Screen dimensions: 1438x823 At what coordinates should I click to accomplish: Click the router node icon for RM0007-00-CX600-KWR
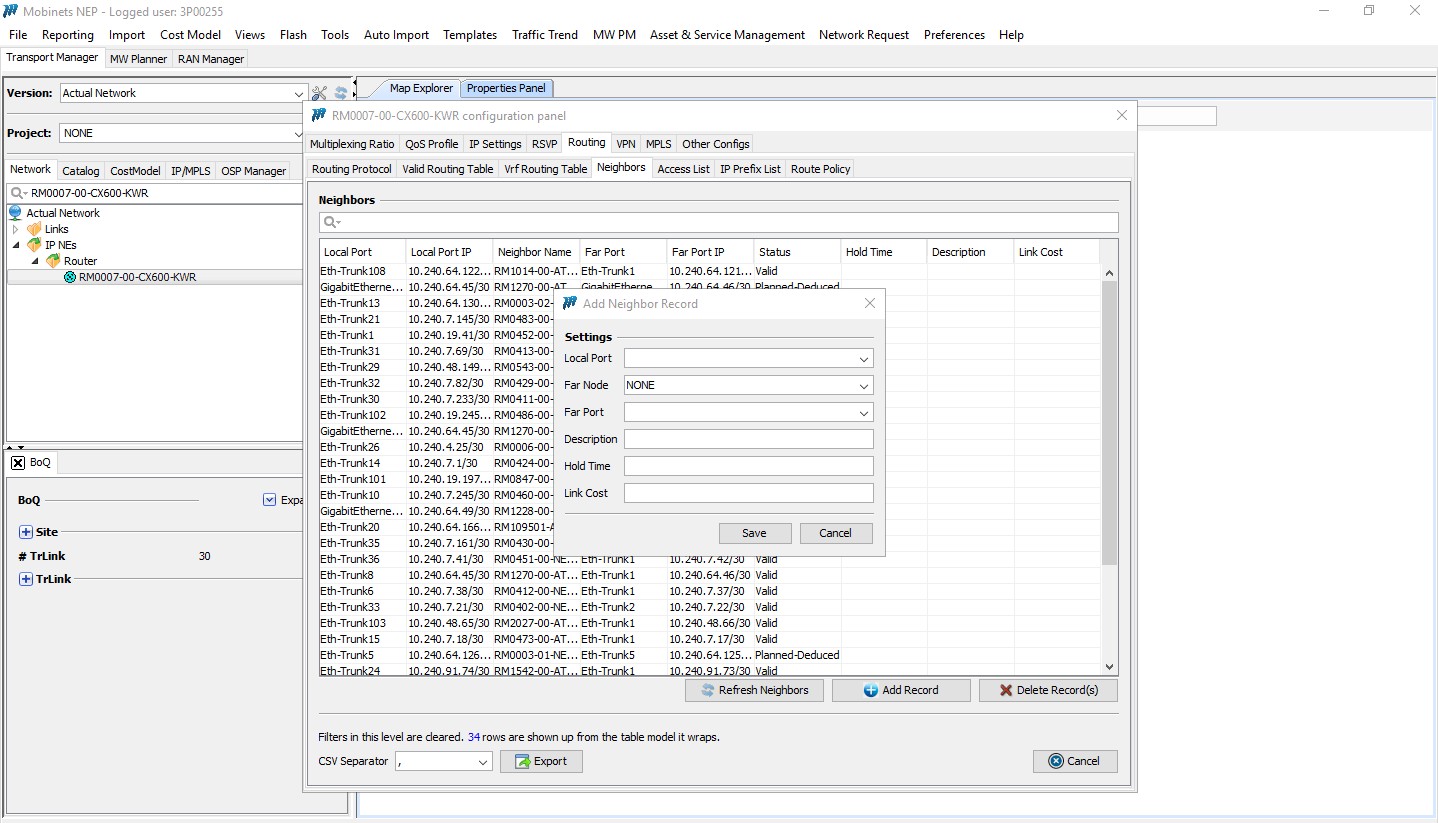(70, 277)
